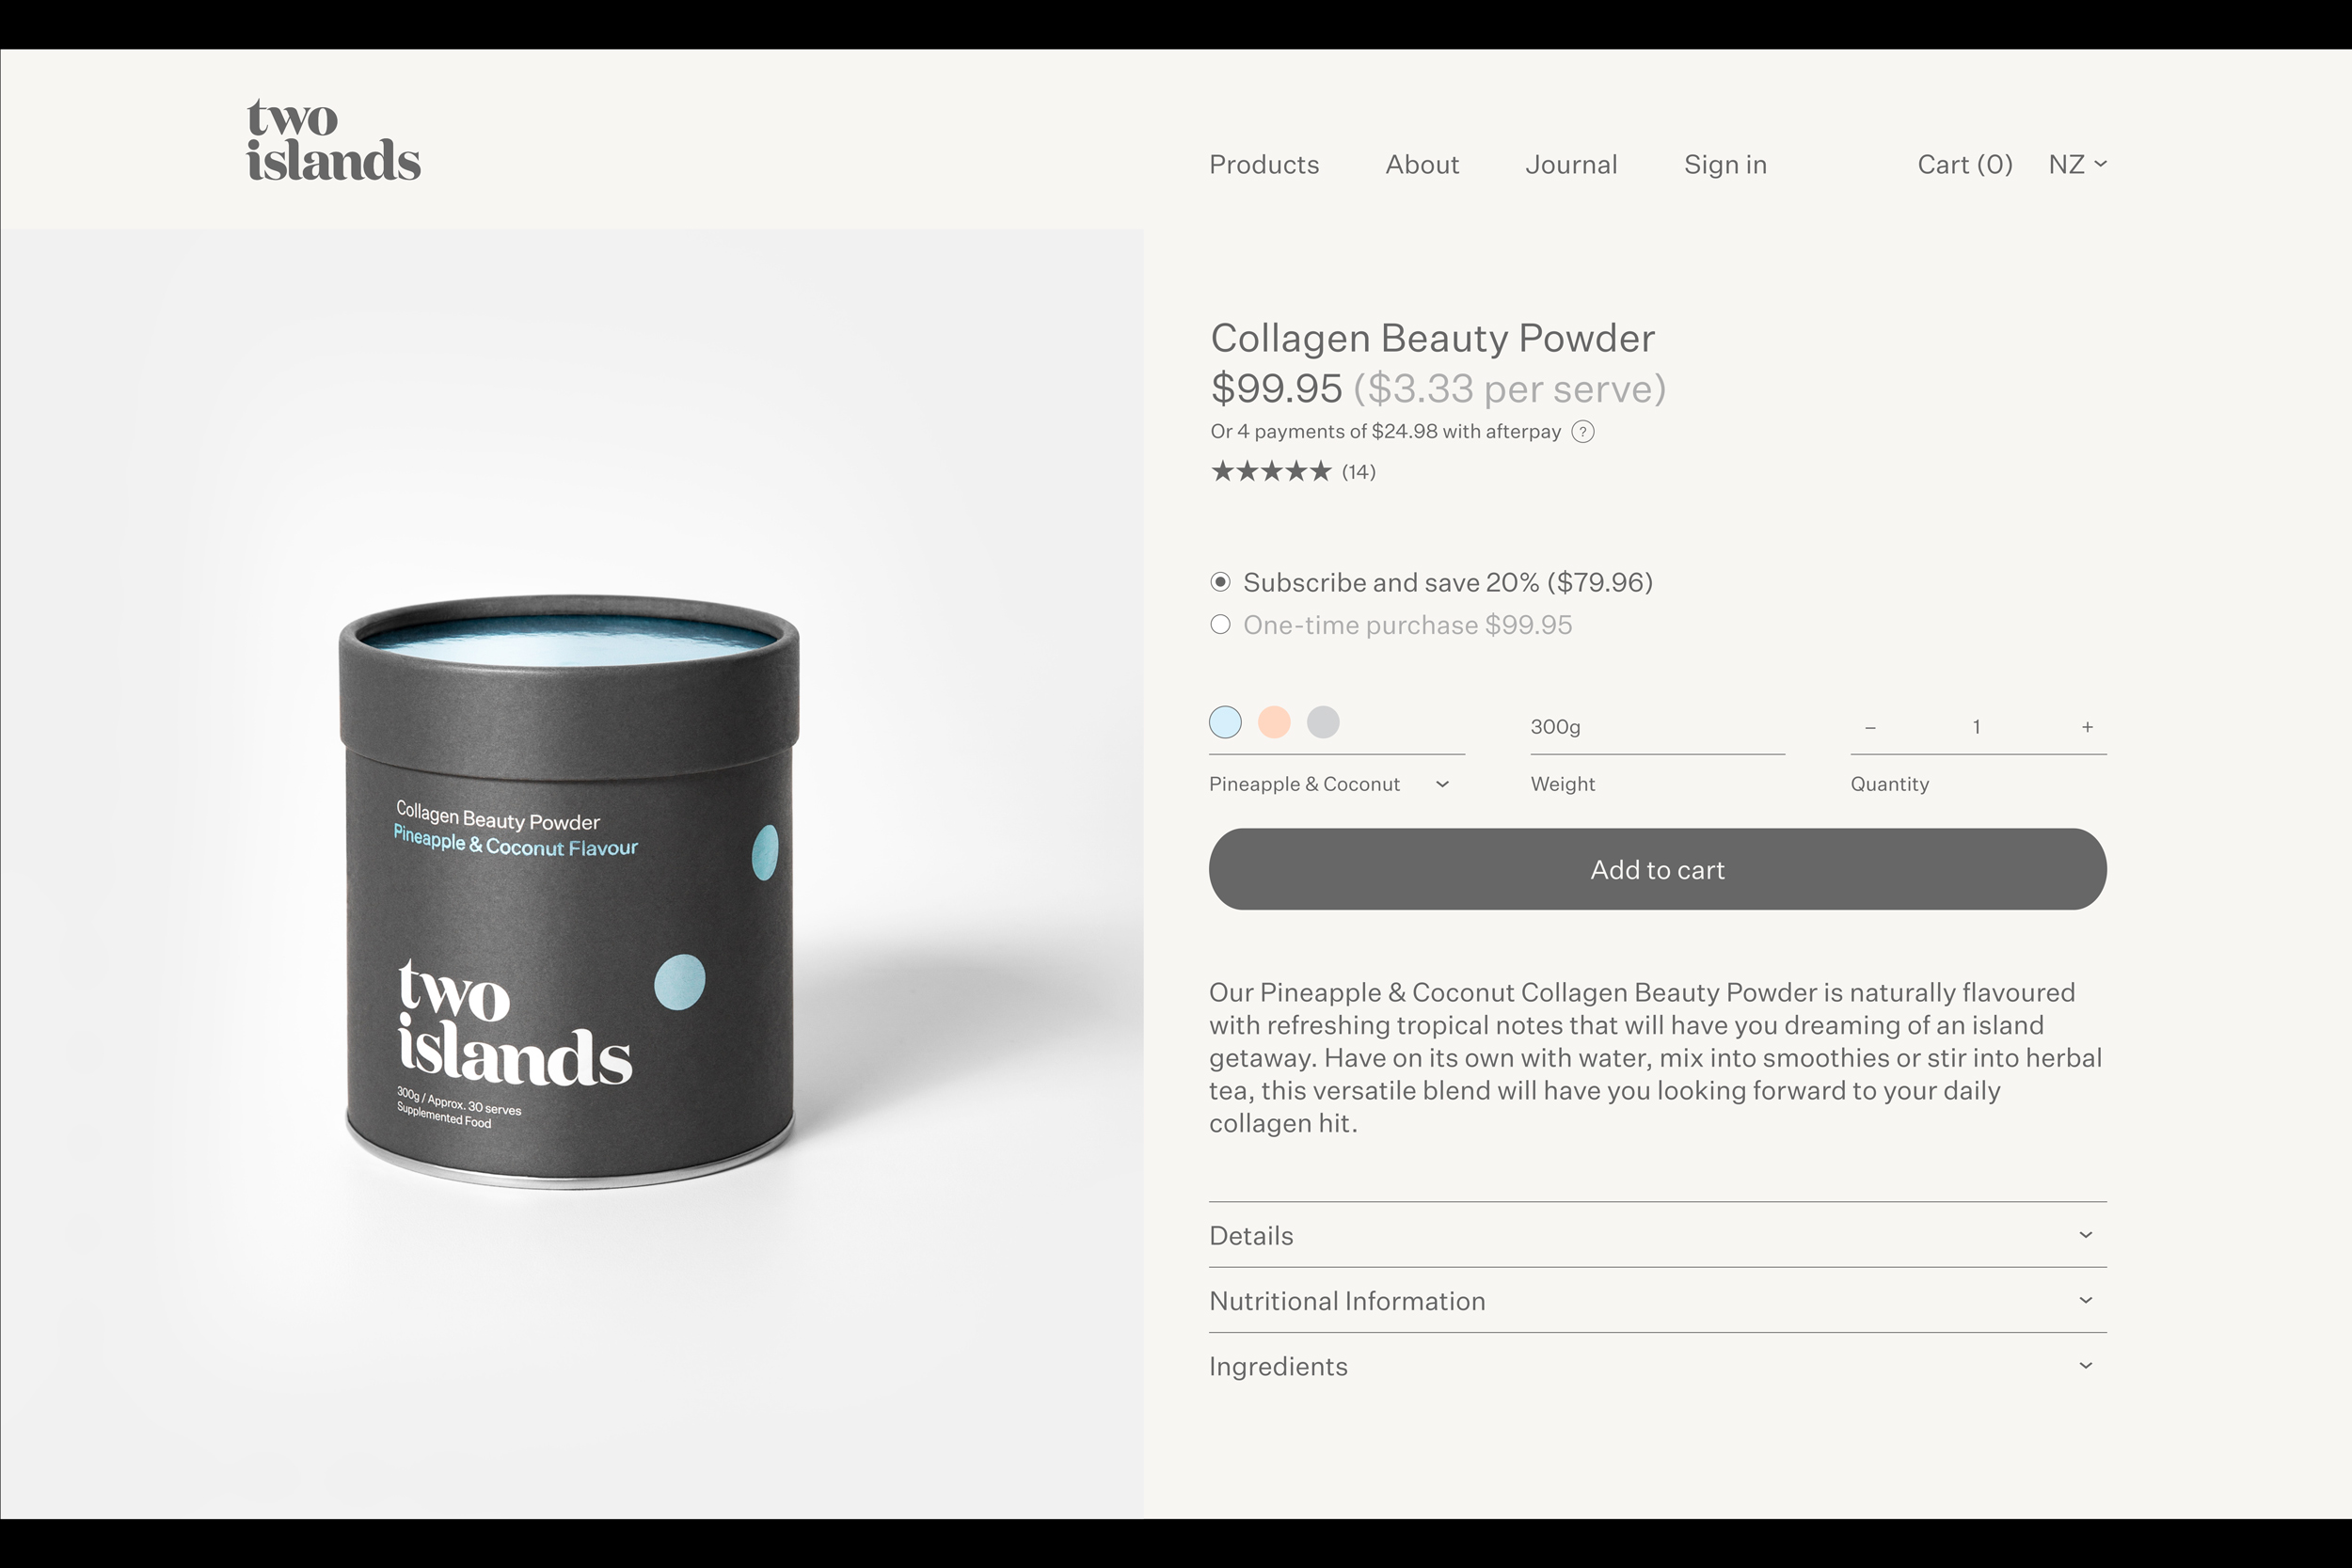Screen dimensions: 2352x1568
Task: Increase quantity with the plus icon
Action: click(x=2087, y=727)
